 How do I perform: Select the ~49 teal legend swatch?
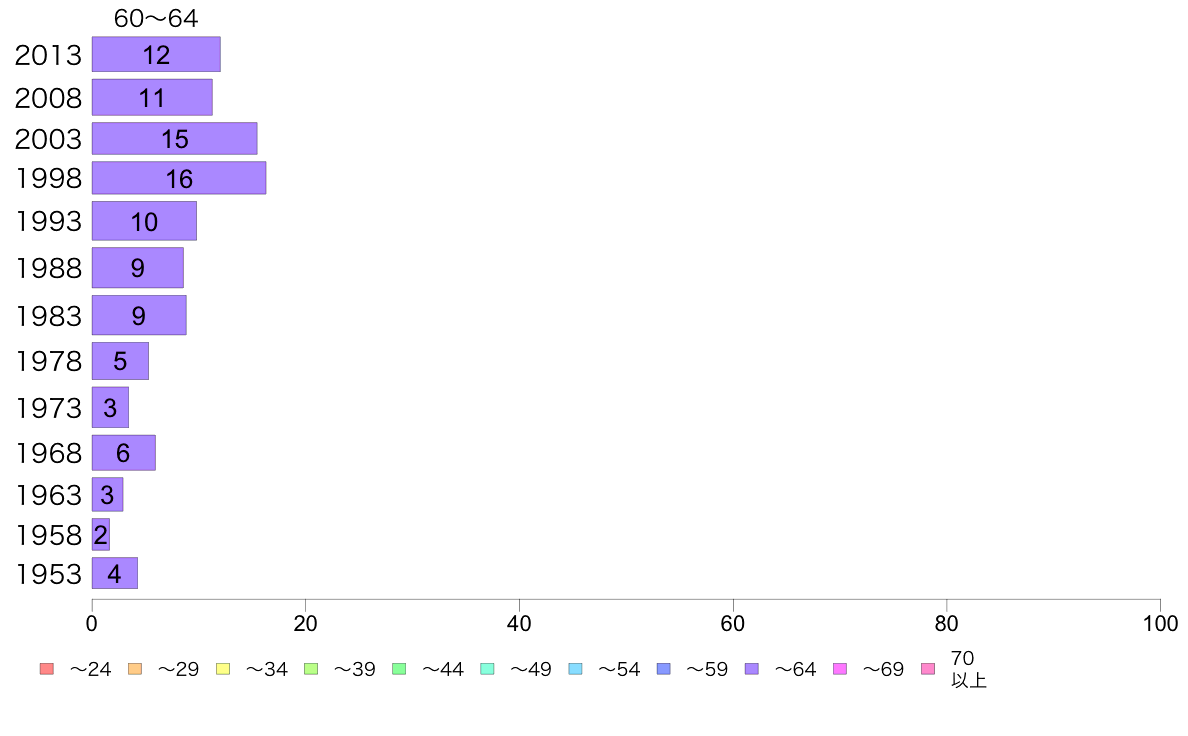tap(487, 669)
